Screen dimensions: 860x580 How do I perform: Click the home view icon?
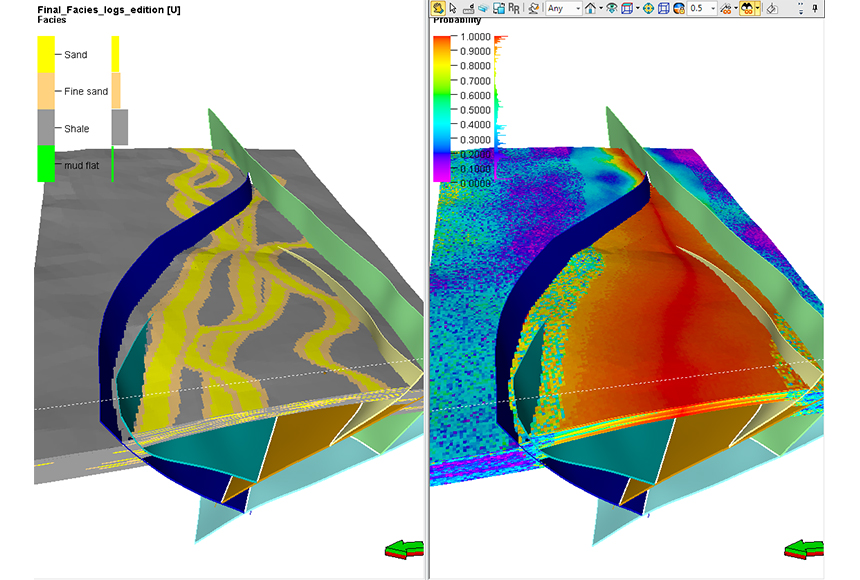point(590,8)
